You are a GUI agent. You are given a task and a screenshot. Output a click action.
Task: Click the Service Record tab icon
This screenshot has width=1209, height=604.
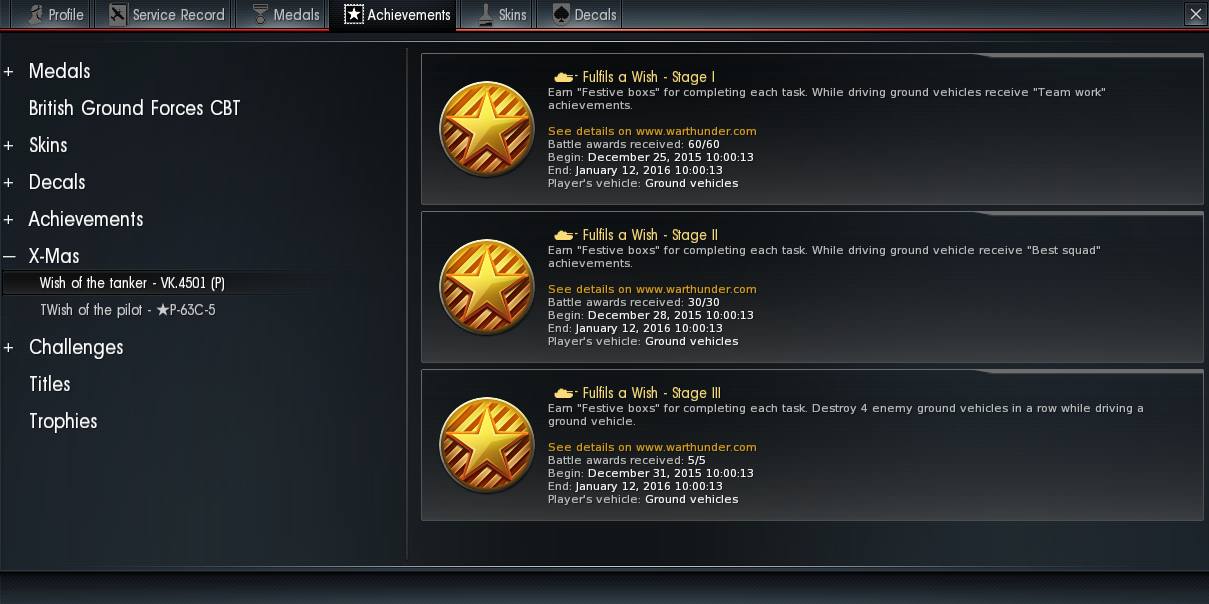point(119,14)
